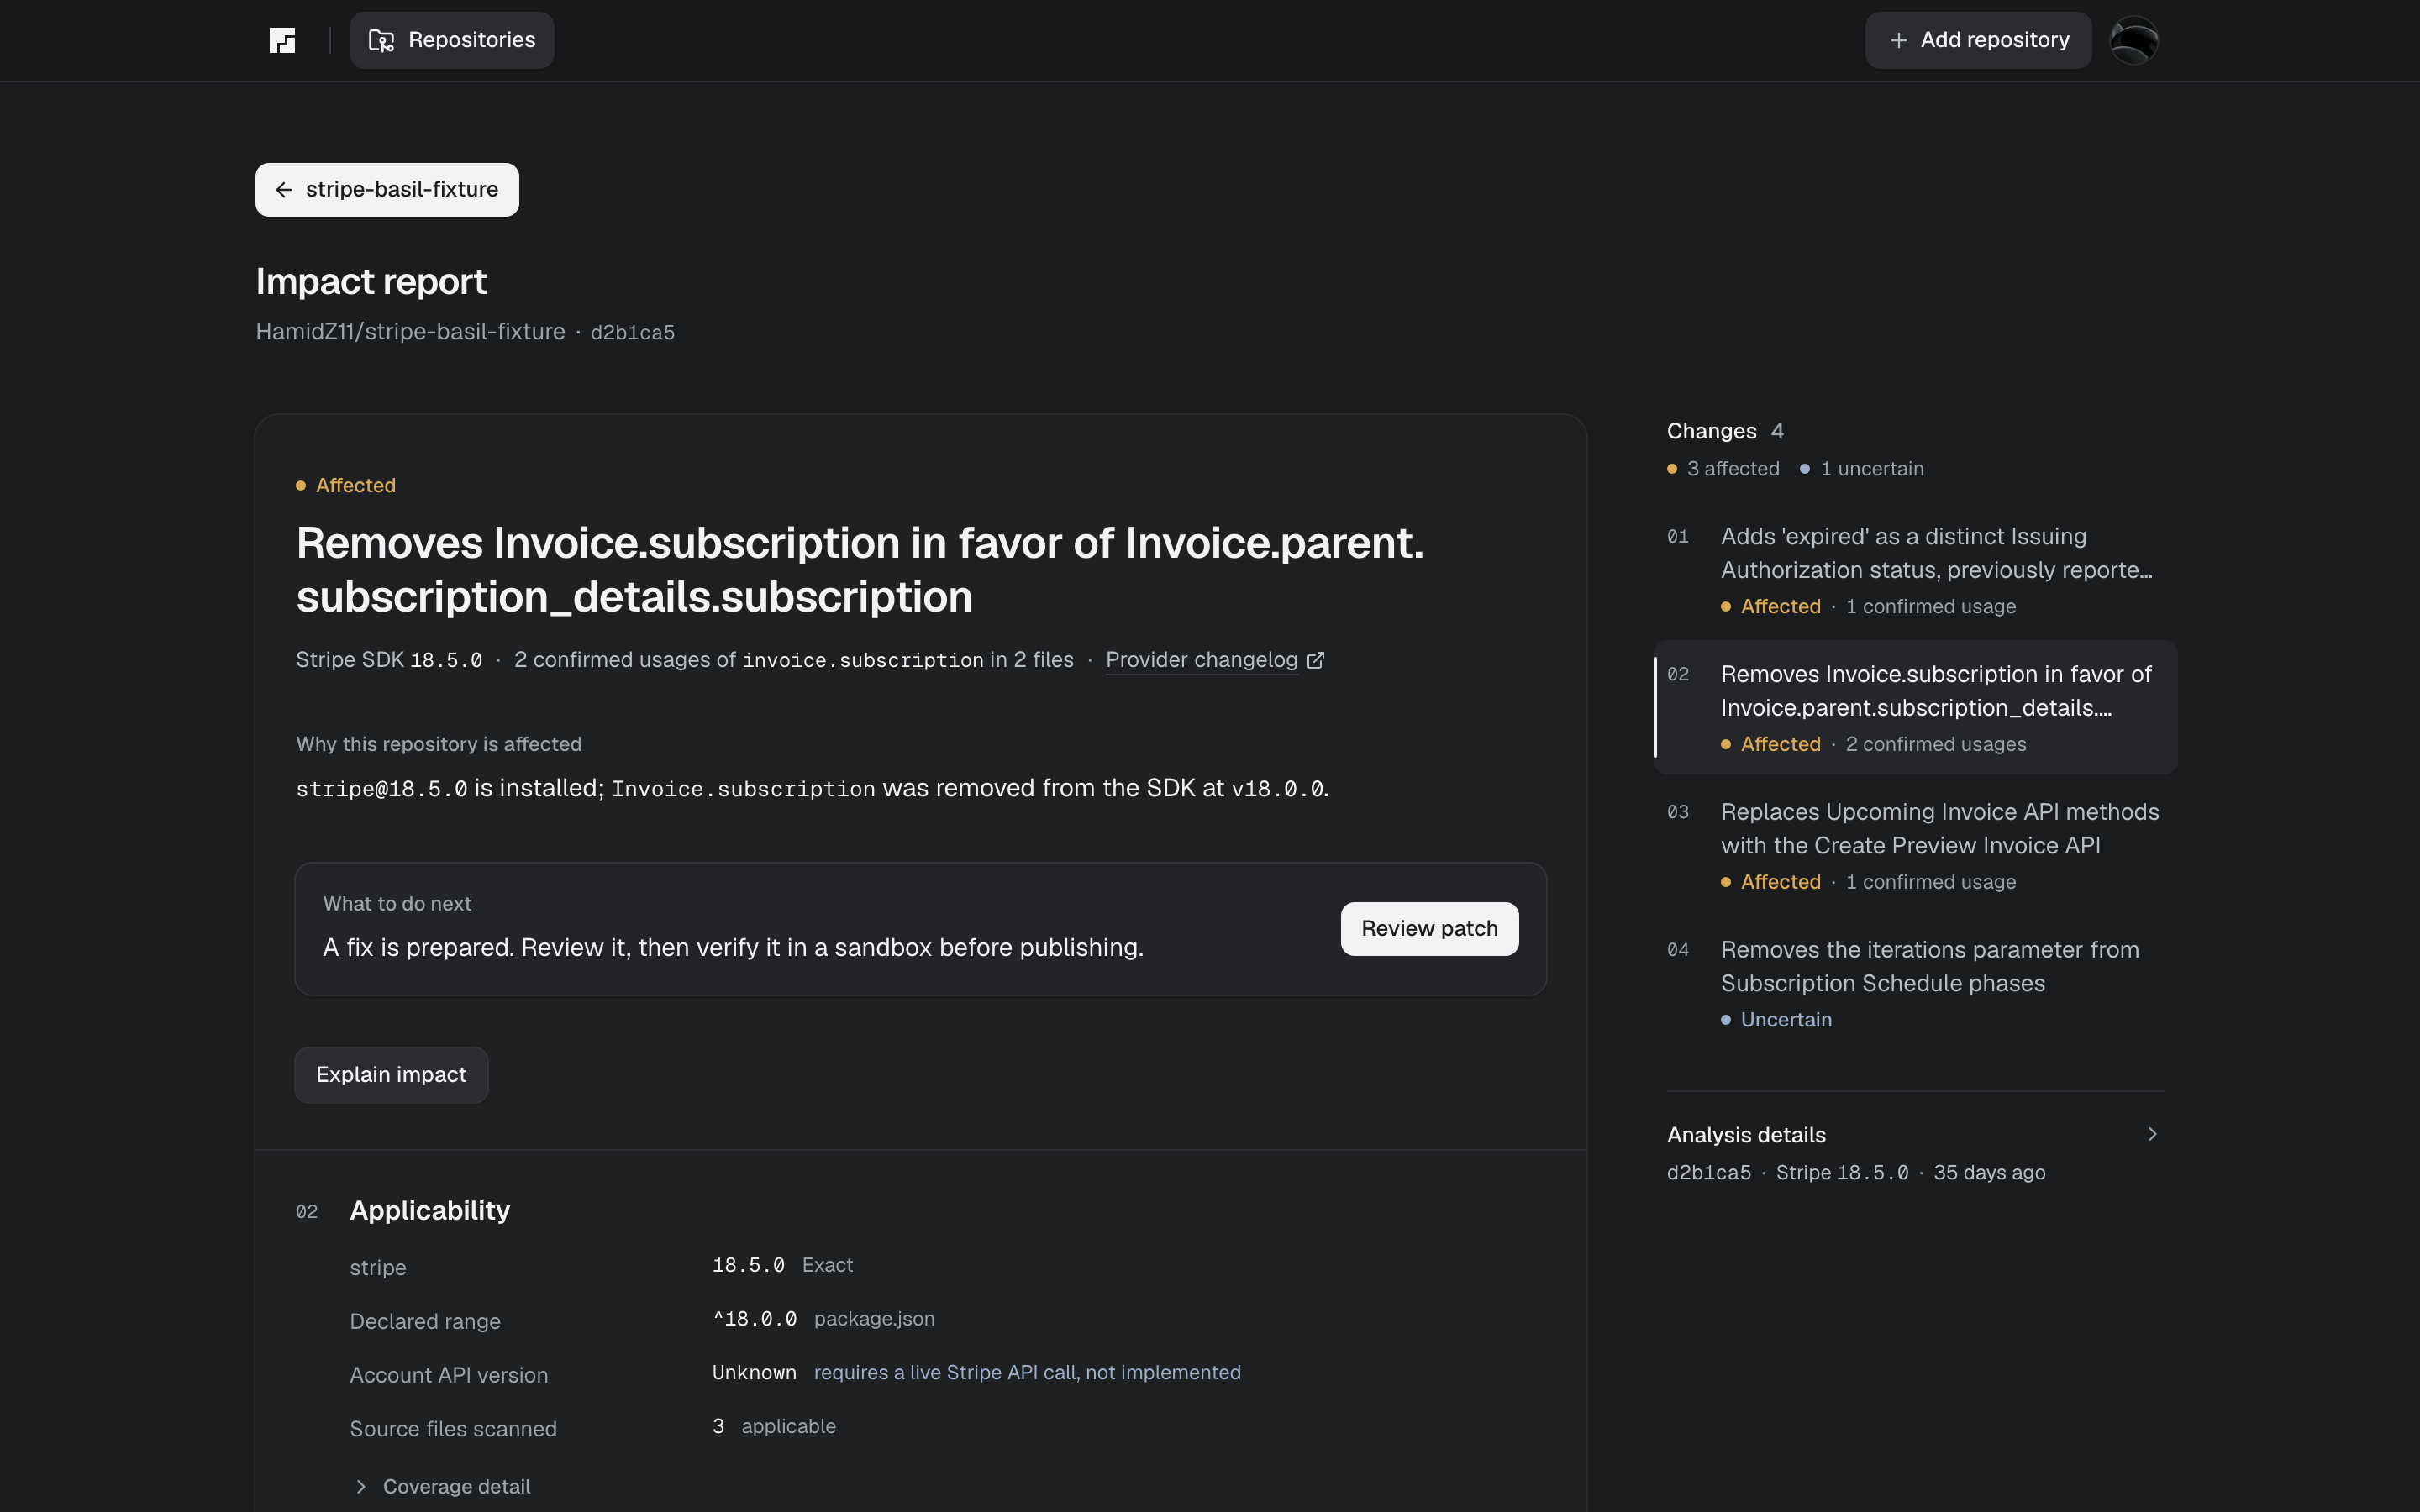The width and height of the screenshot is (2420, 1512).
Task: Open Analysis details via its chevron
Action: [2152, 1134]
